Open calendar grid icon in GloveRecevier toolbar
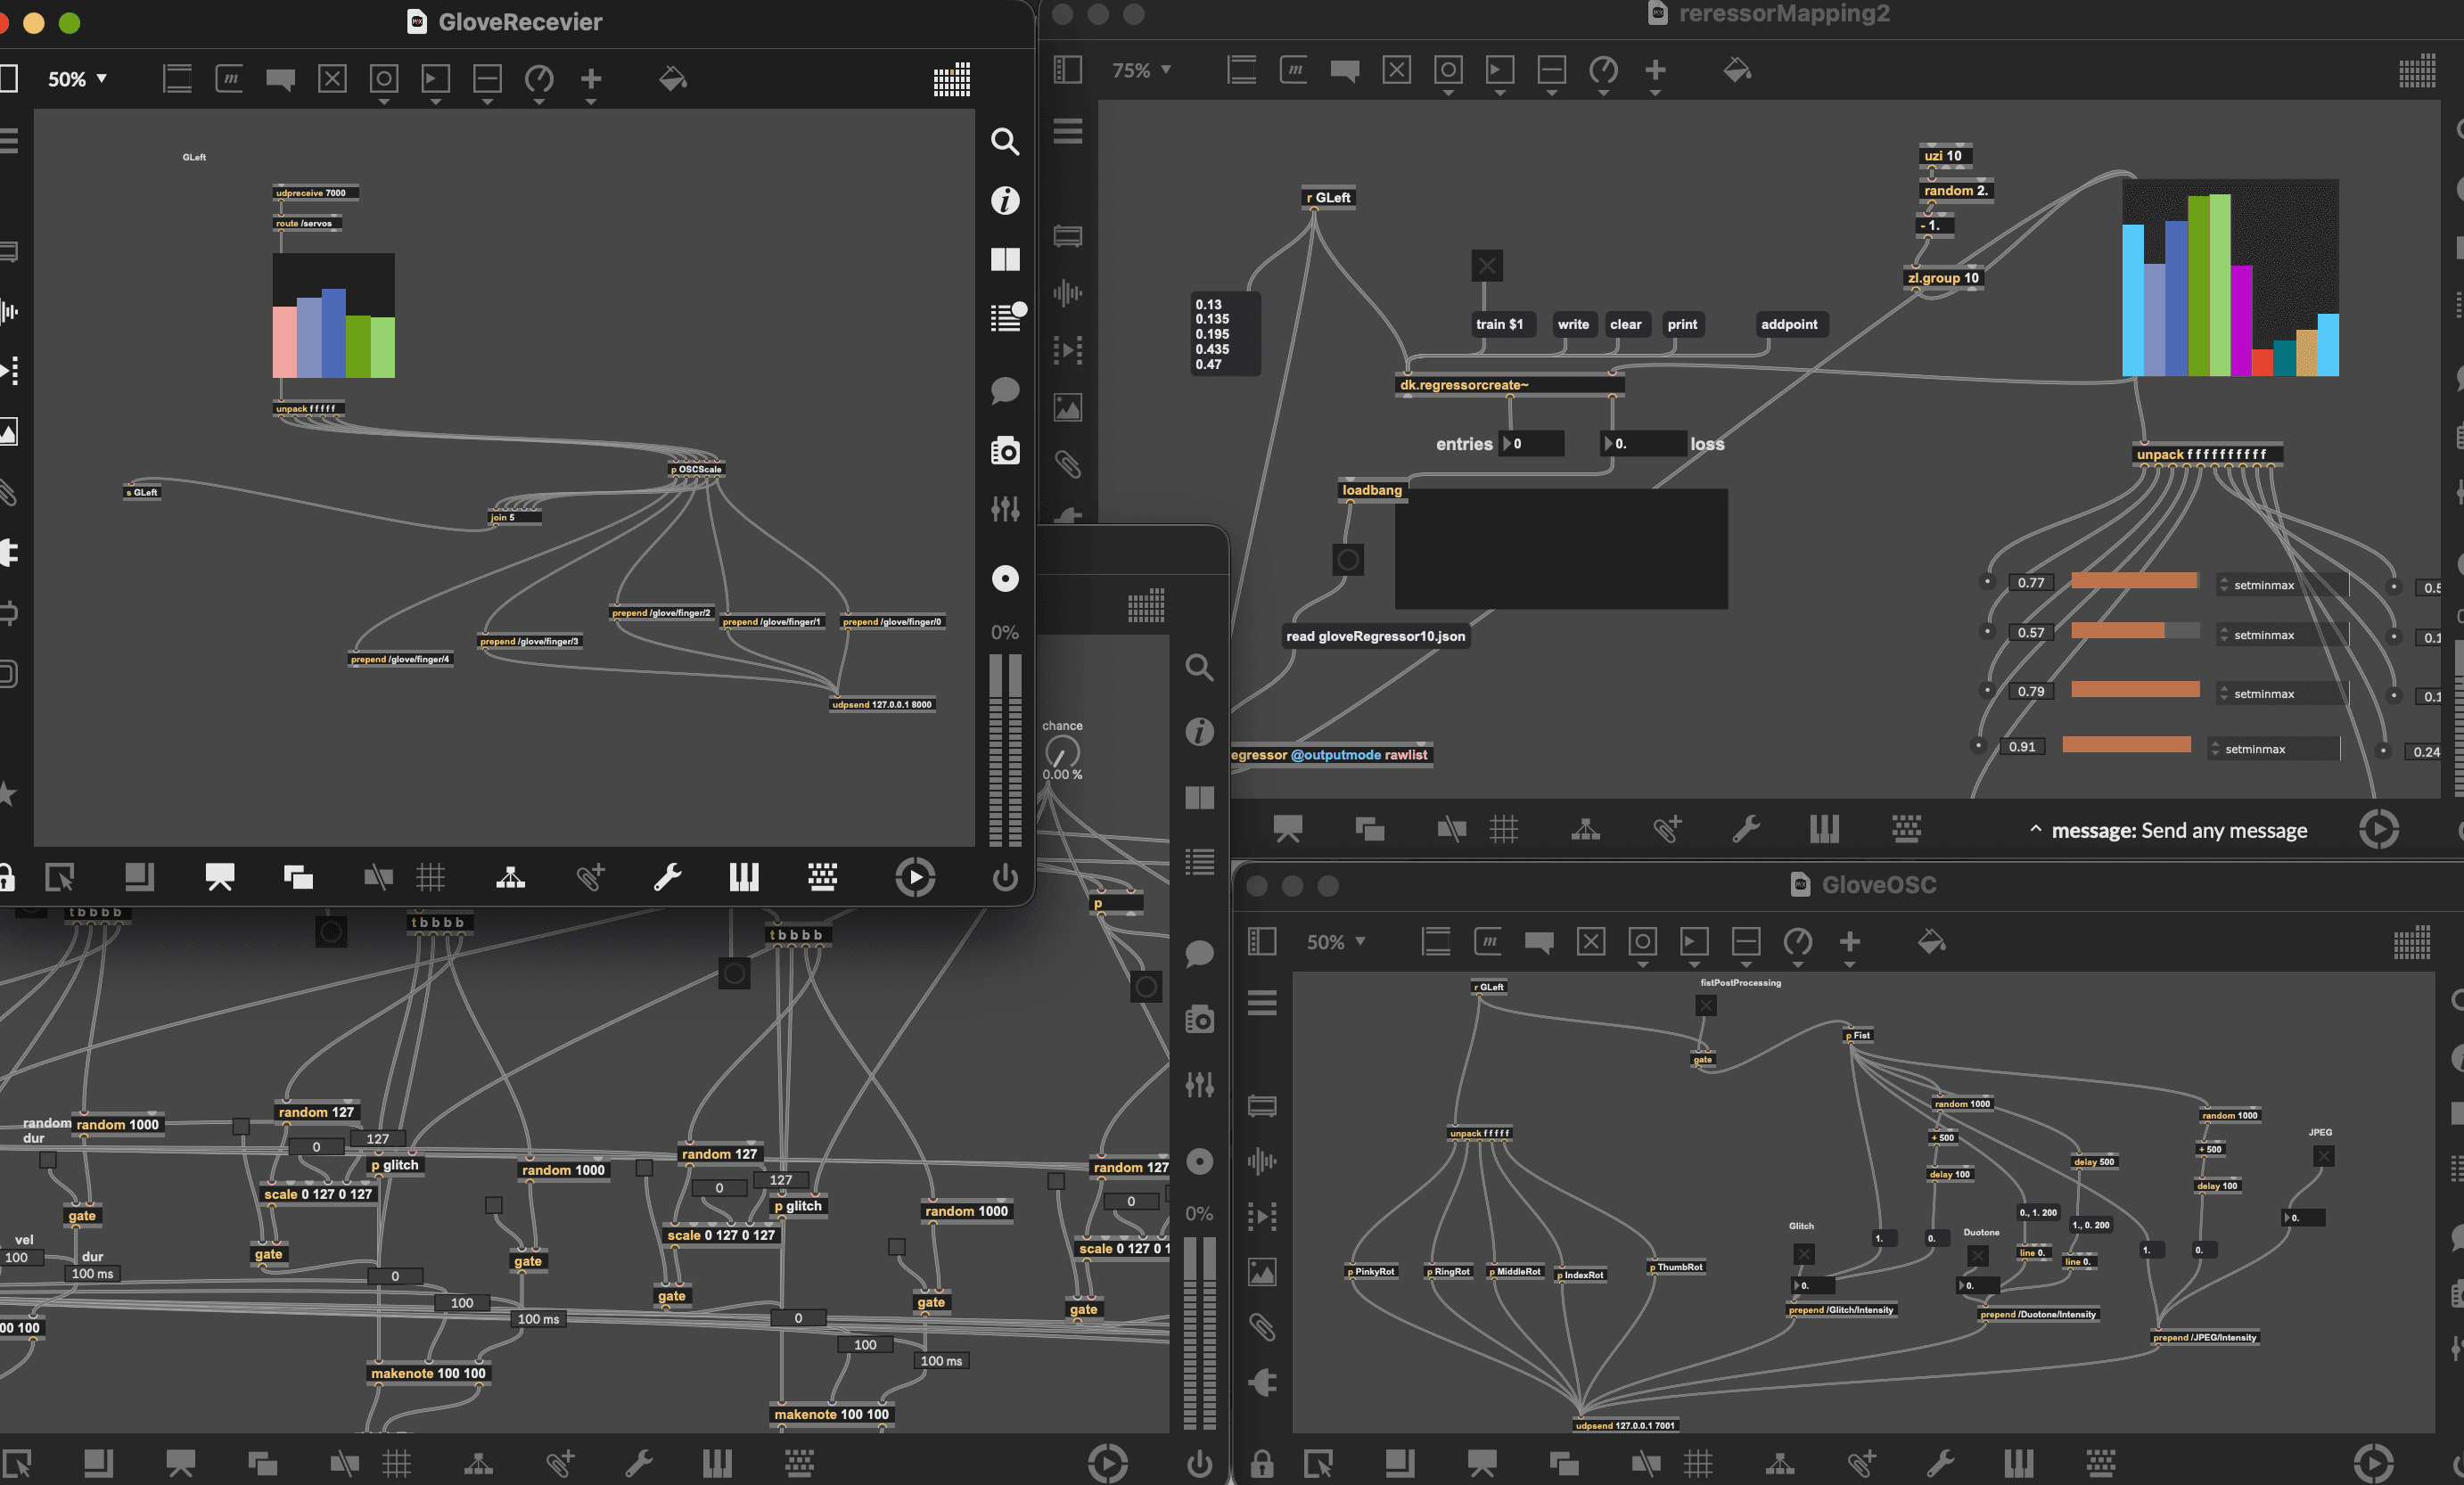Image resolution: width=2464 pixels, height=1485 pixels. (x=951, y=79)
